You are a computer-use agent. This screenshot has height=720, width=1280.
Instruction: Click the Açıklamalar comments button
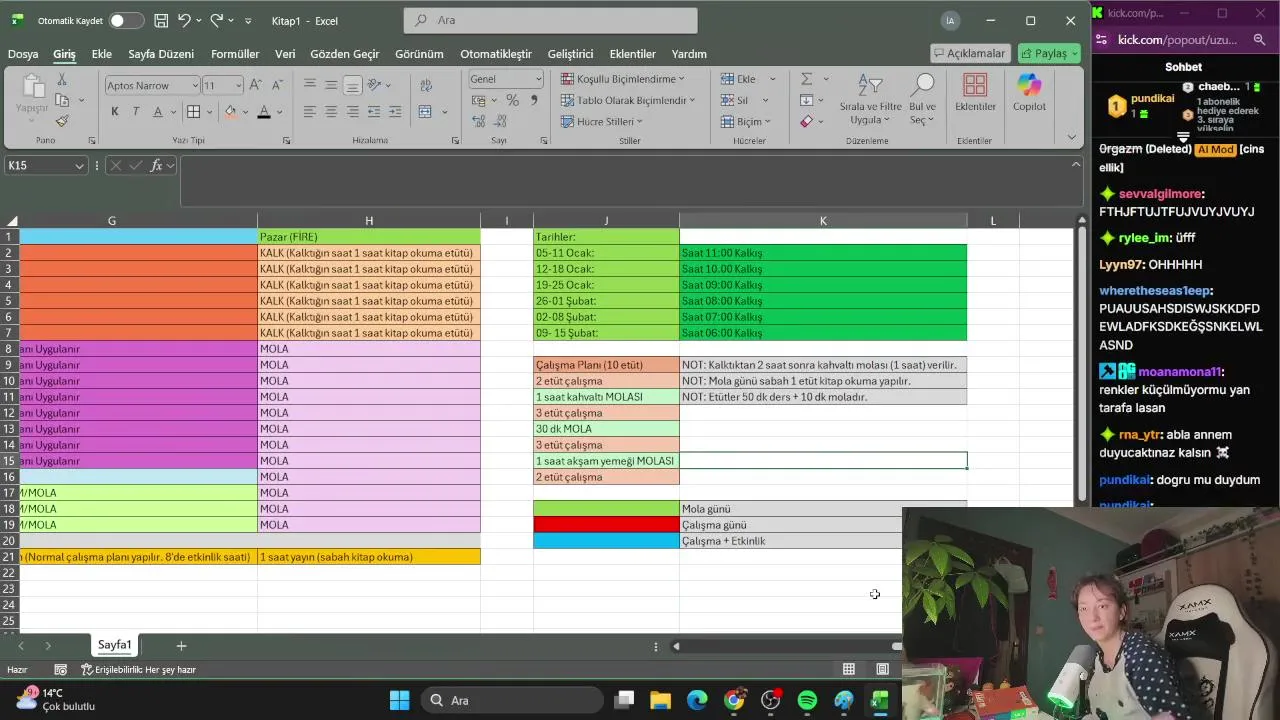click(969, 53)
